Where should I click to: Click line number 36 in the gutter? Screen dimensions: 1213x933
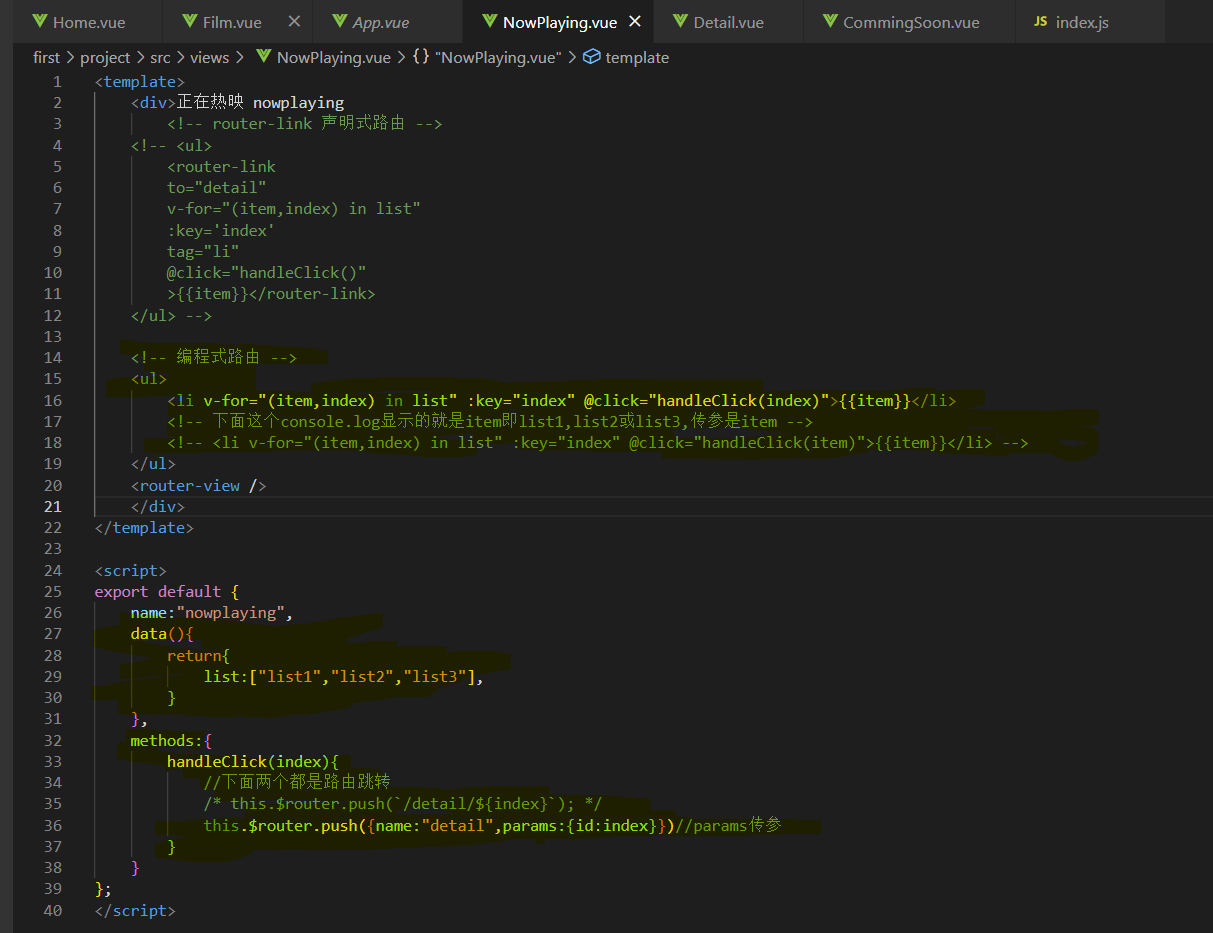coord(52,825)
